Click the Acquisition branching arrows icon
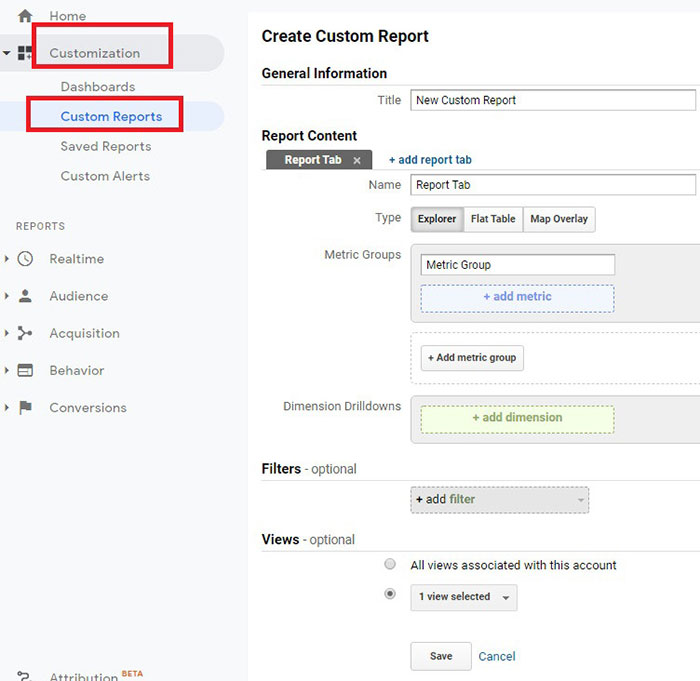This screenshot has width=700, height=681. pos(26,333)
